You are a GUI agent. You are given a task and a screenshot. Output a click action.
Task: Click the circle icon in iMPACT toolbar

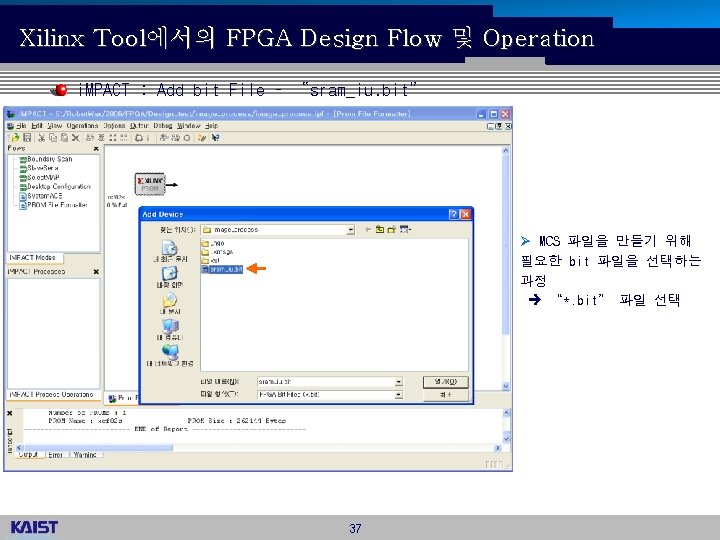(187, 137)
